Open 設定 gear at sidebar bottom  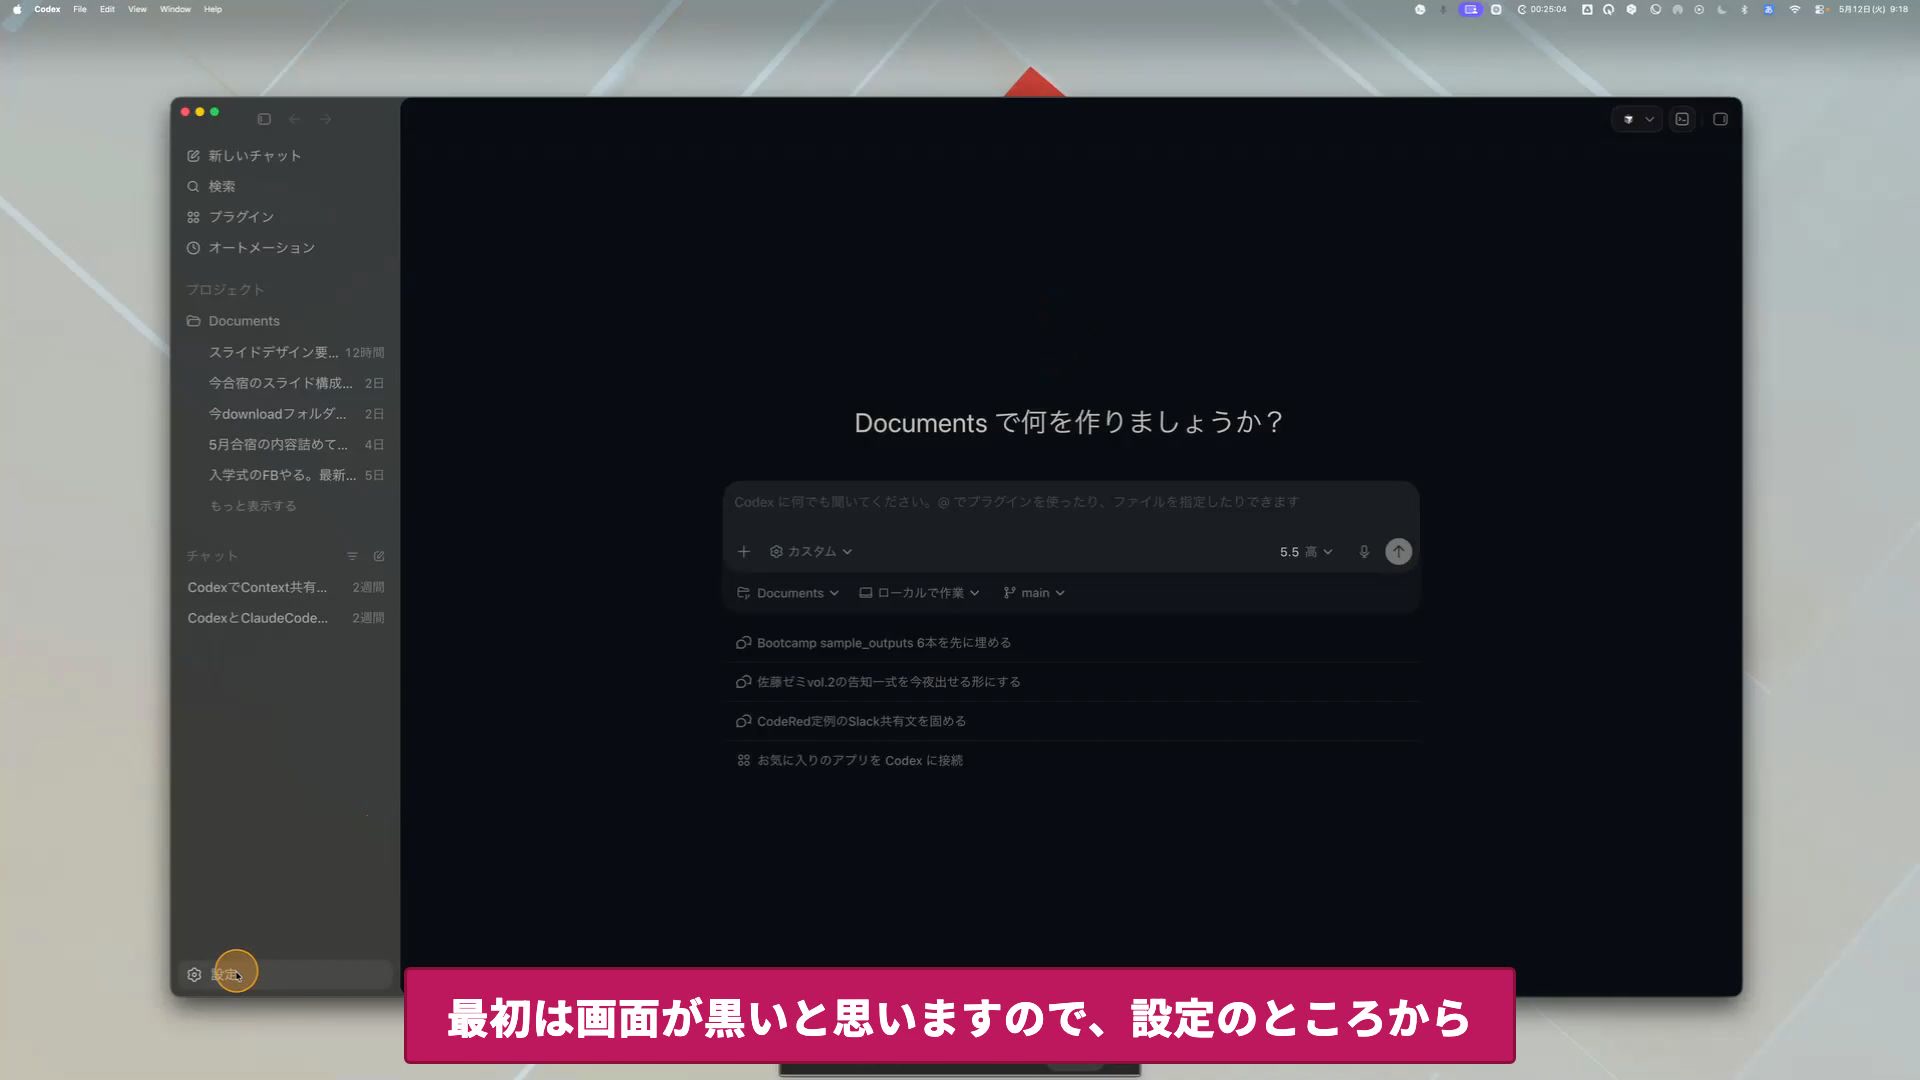(x=285, y=975)
